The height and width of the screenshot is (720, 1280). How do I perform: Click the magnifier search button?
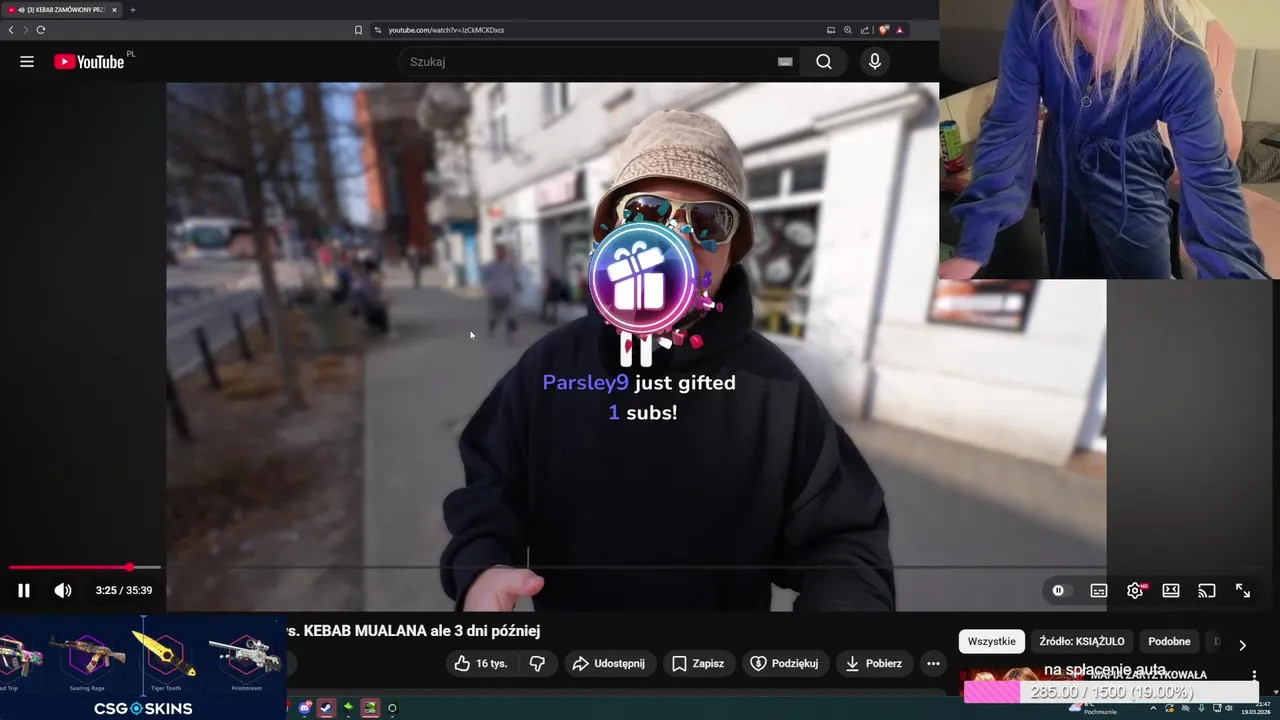[x=824, y=62]
